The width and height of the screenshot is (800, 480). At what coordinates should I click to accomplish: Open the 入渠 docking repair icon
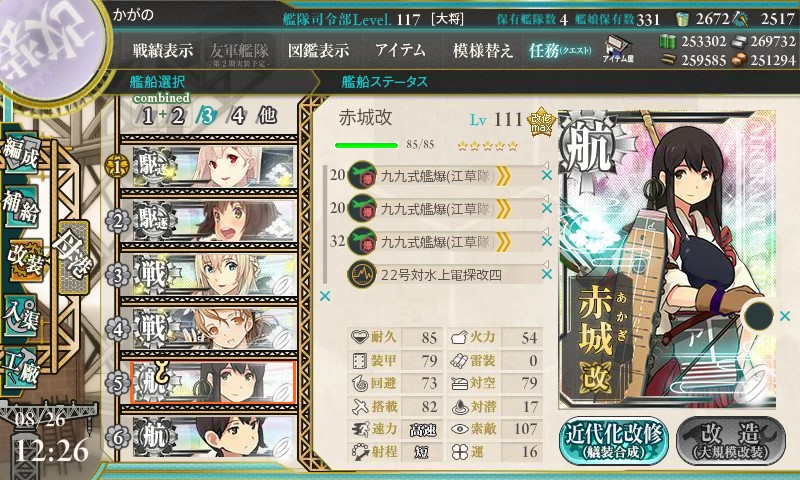(21, 315)
